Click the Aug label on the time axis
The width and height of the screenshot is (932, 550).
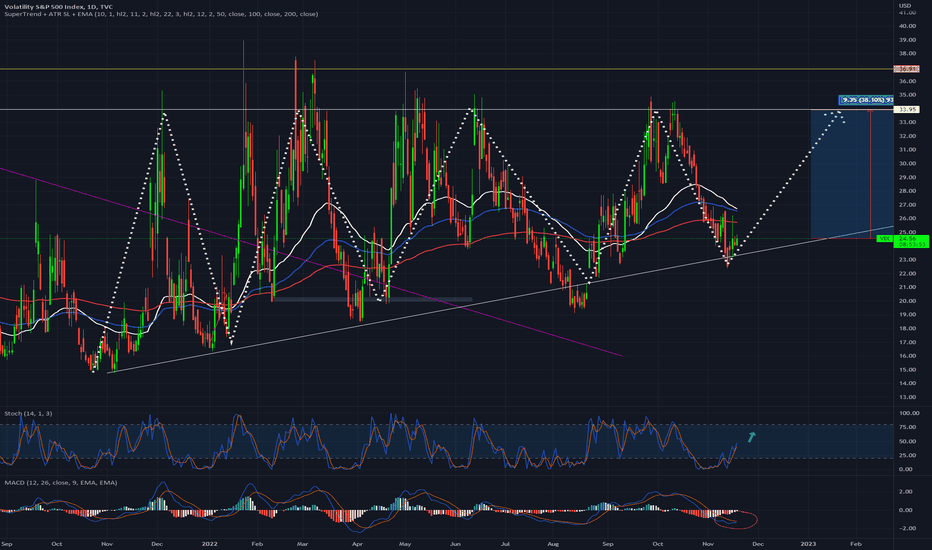click(x=553, y=543)
